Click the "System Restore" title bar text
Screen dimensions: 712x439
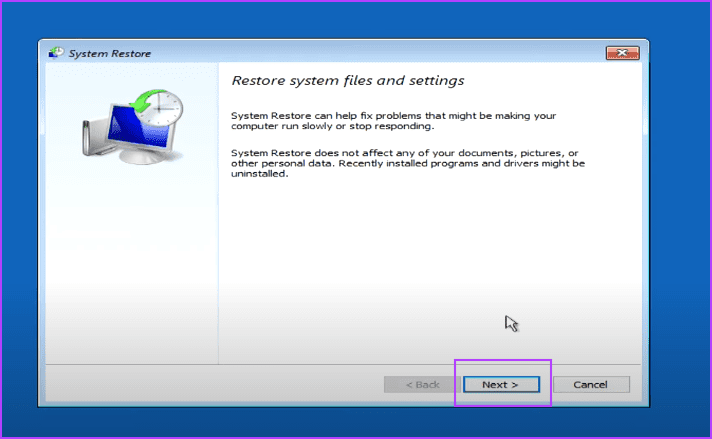tap(110, 53)
